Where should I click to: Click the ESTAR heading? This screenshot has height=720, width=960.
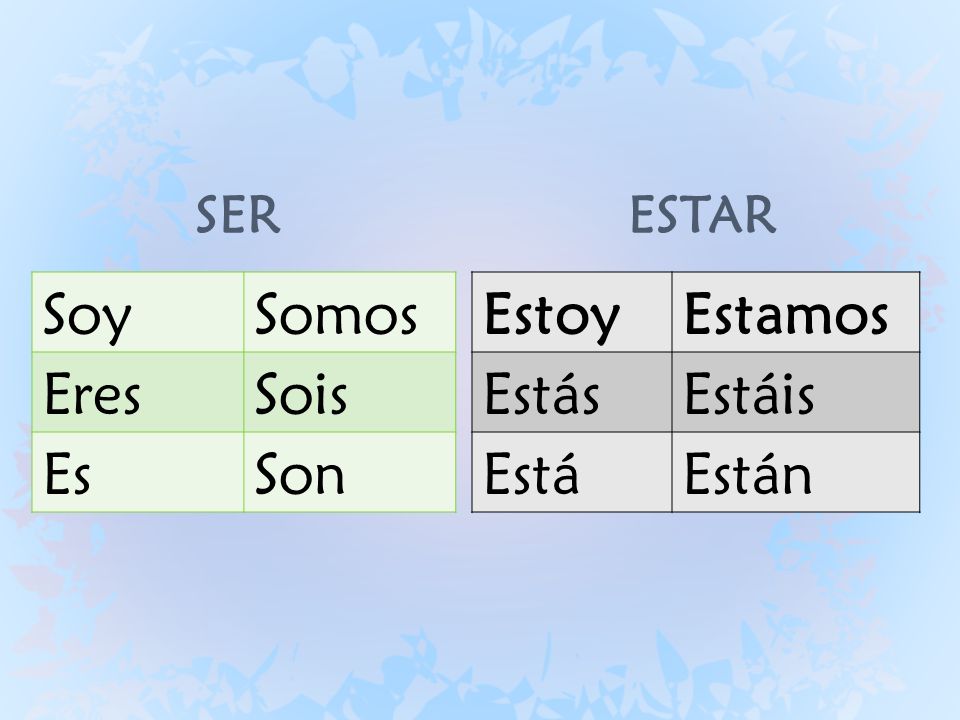click(x=703, y=215)
